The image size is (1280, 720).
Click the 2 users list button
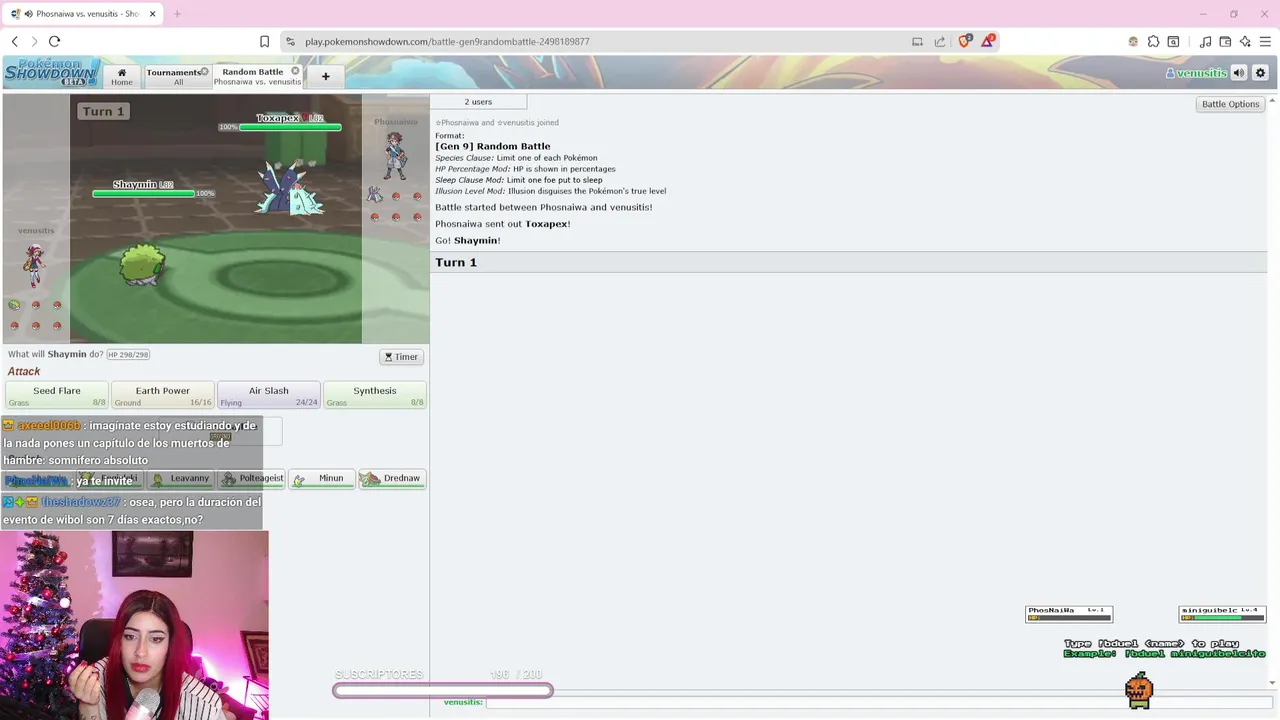478,102
